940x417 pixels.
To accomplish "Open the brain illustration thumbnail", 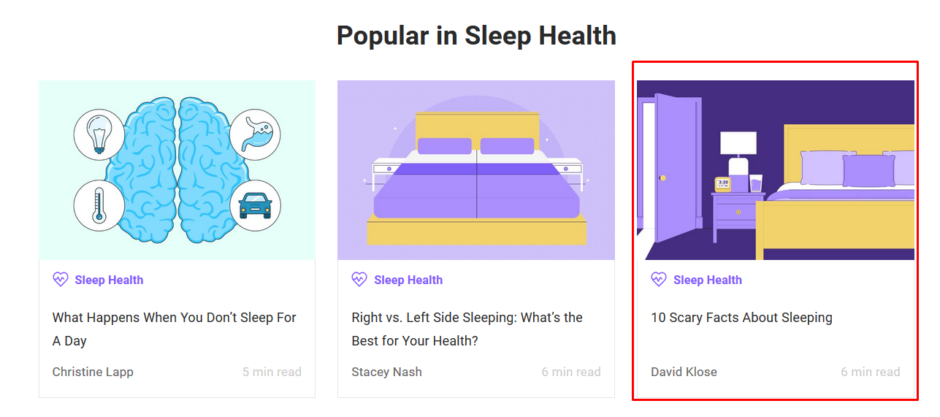I will 177,170.
